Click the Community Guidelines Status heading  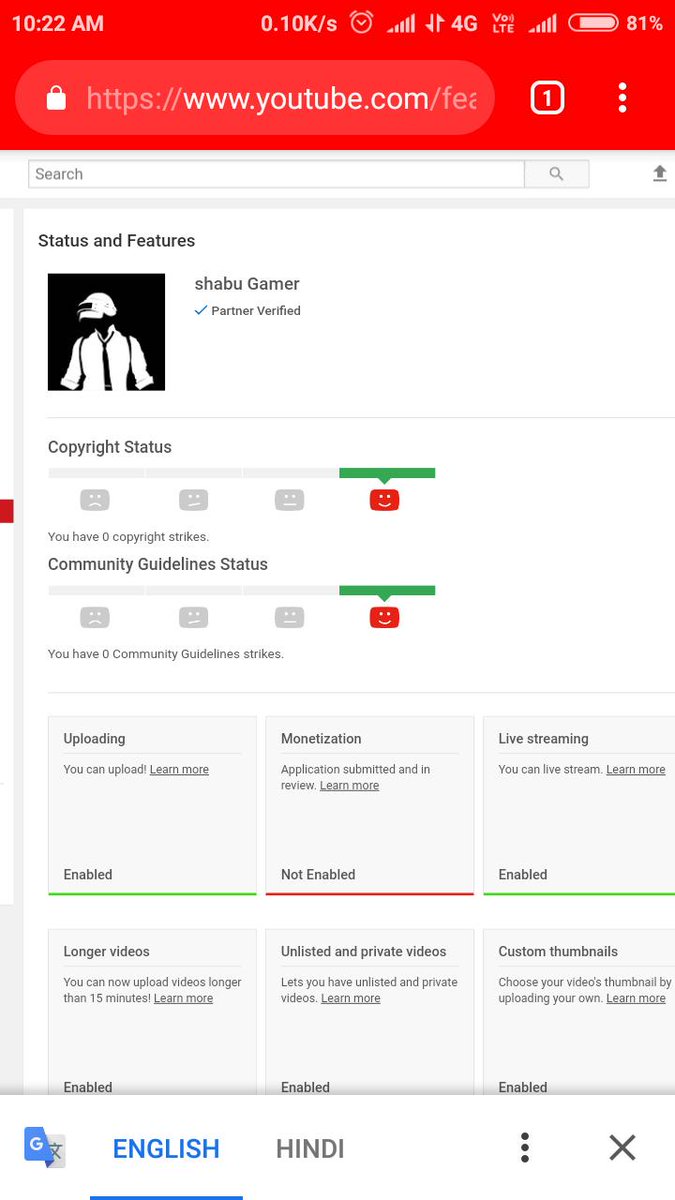point(158,564)
